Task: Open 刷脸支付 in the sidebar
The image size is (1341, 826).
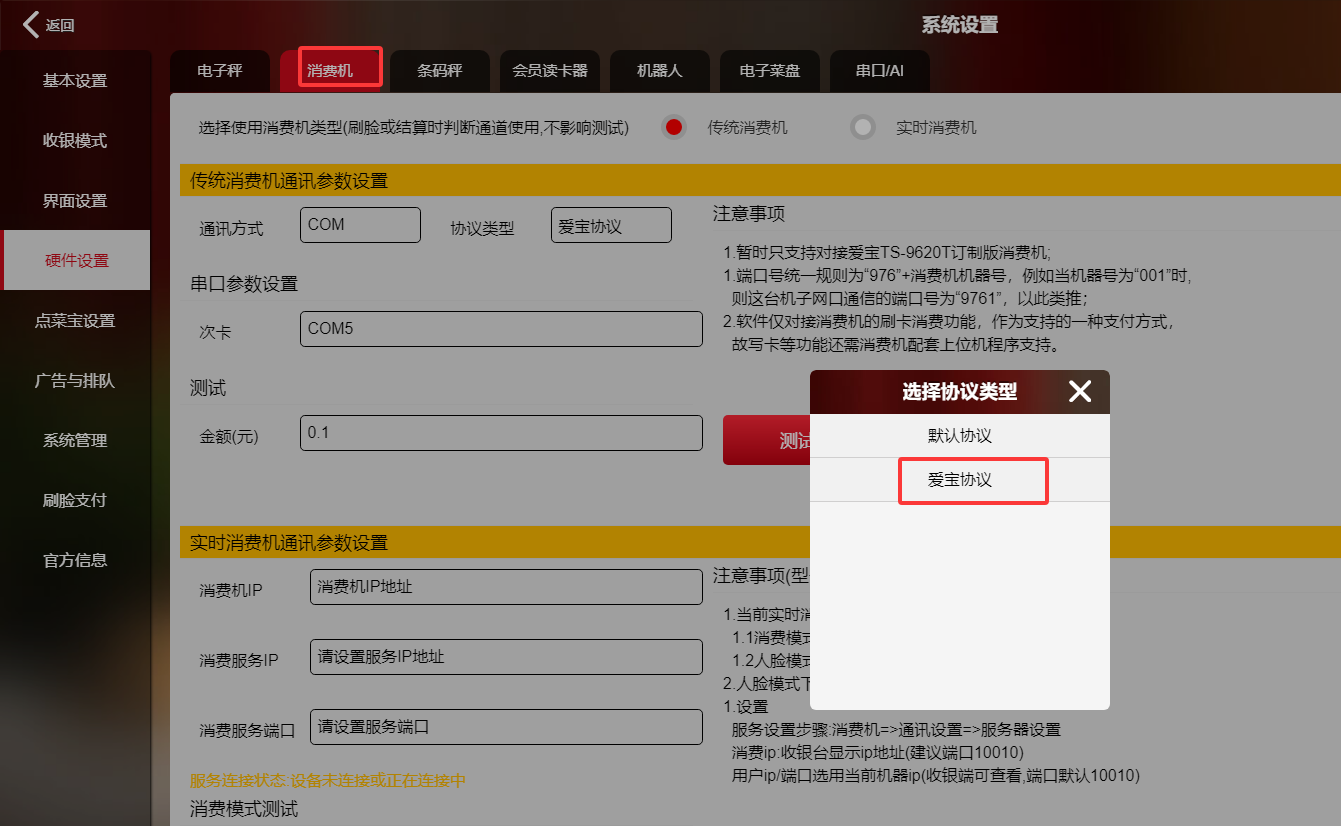Action: [x=75, y=500]
